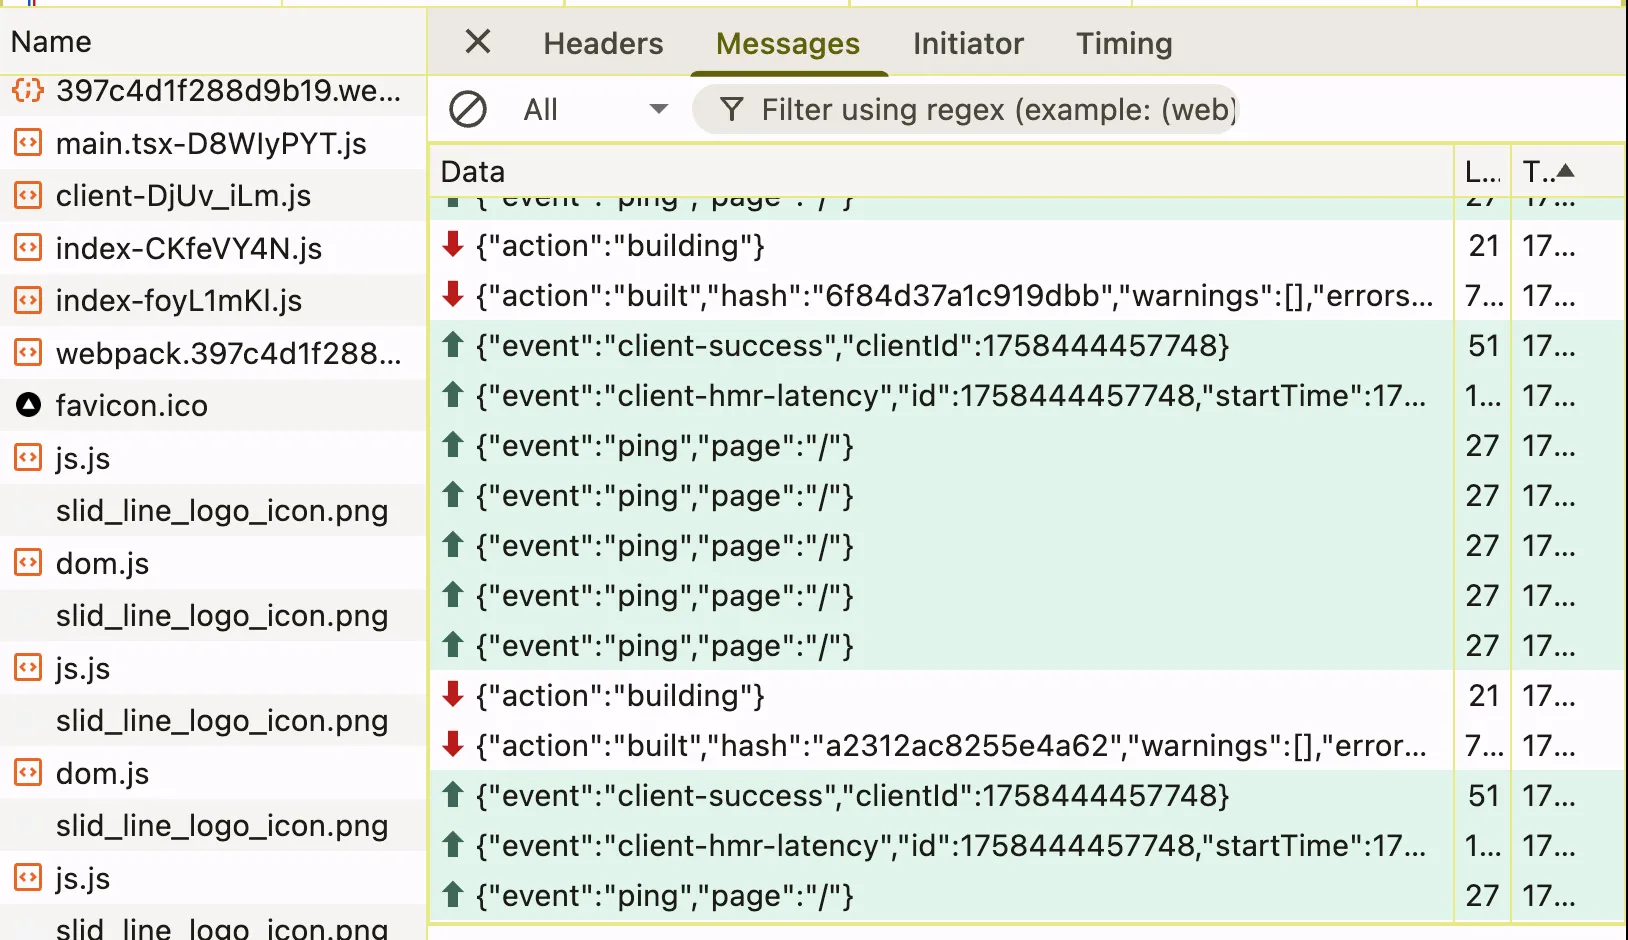Click the regex filter input field
The width and height of the screenshot is (1628, 940).
(x=996, y=109)
